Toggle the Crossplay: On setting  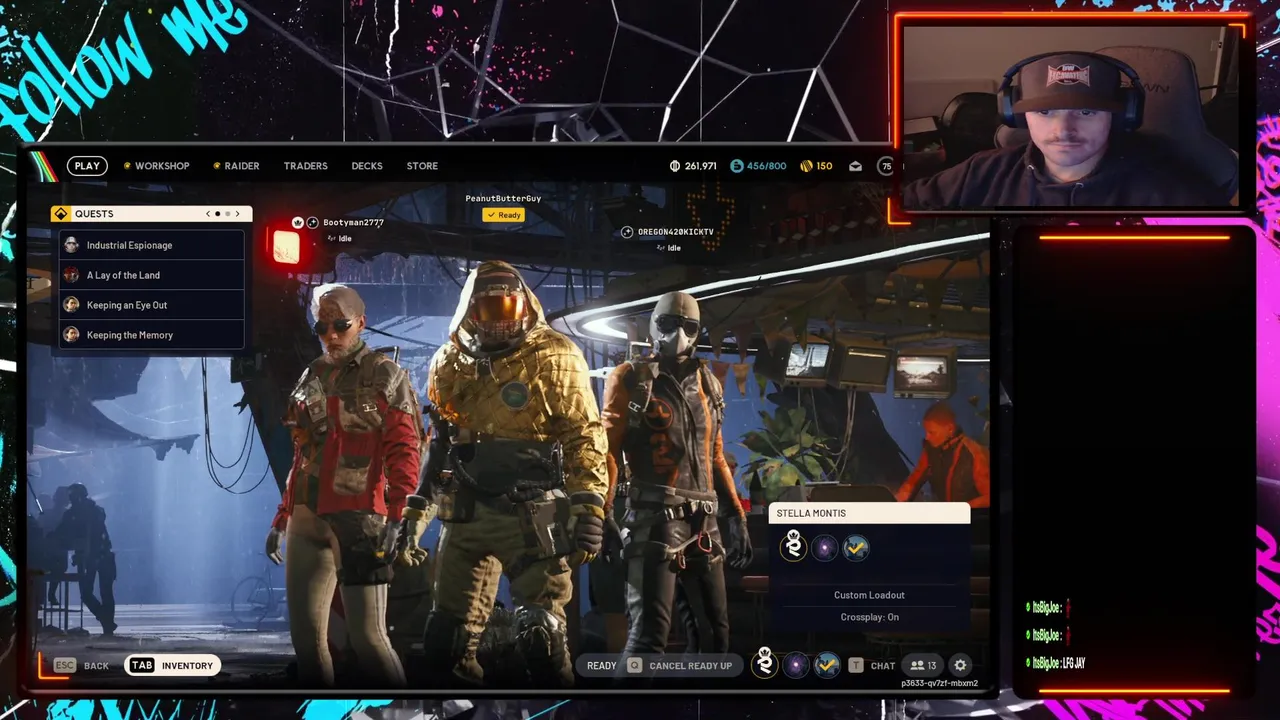869,617
